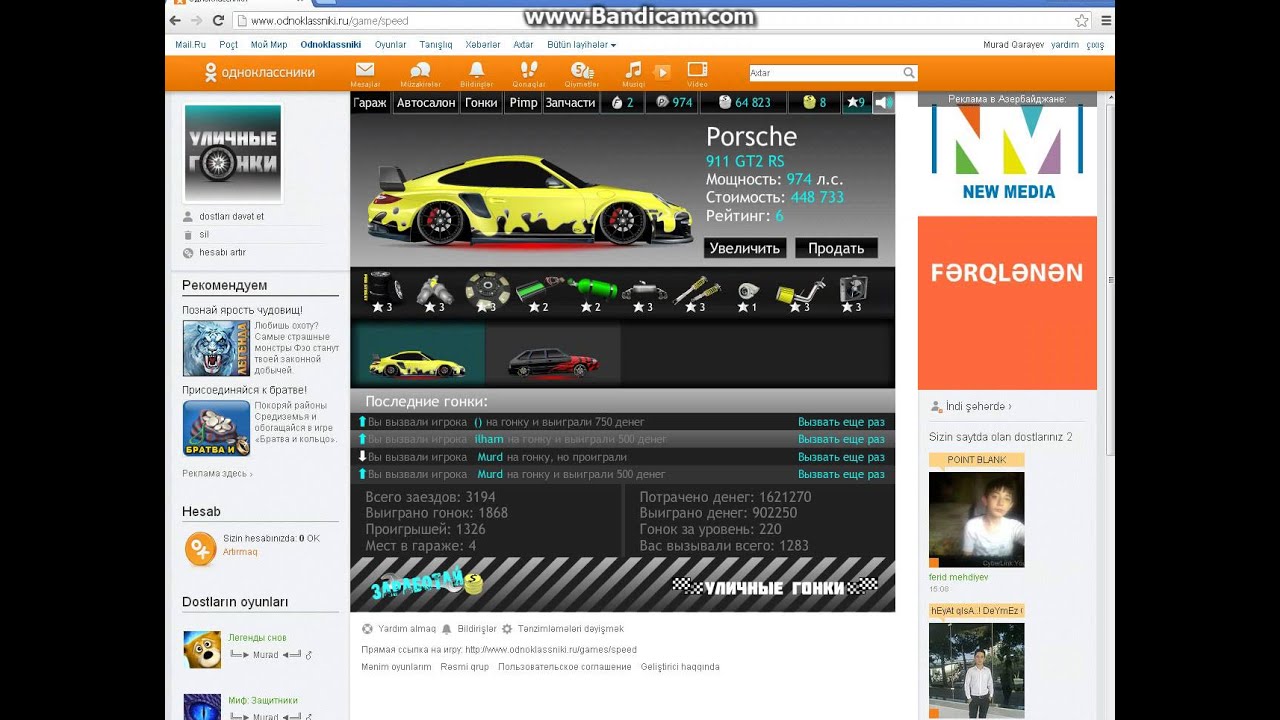
Task: Click the Artırmaq balance link
Action: [x=240, y=551]
